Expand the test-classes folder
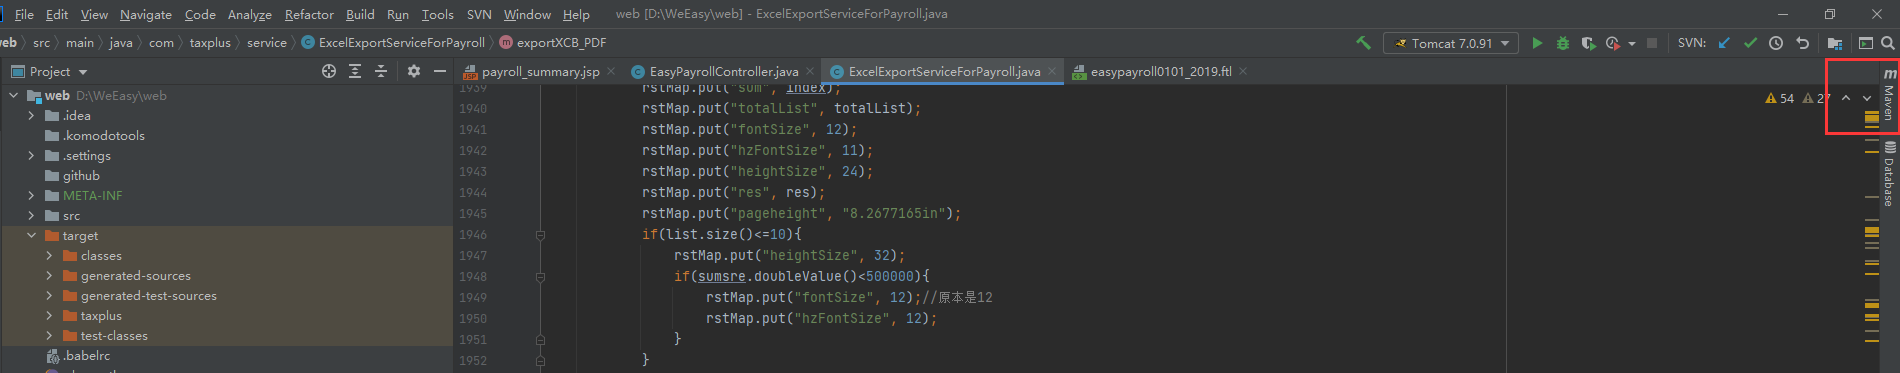 (x=49, y=335)
